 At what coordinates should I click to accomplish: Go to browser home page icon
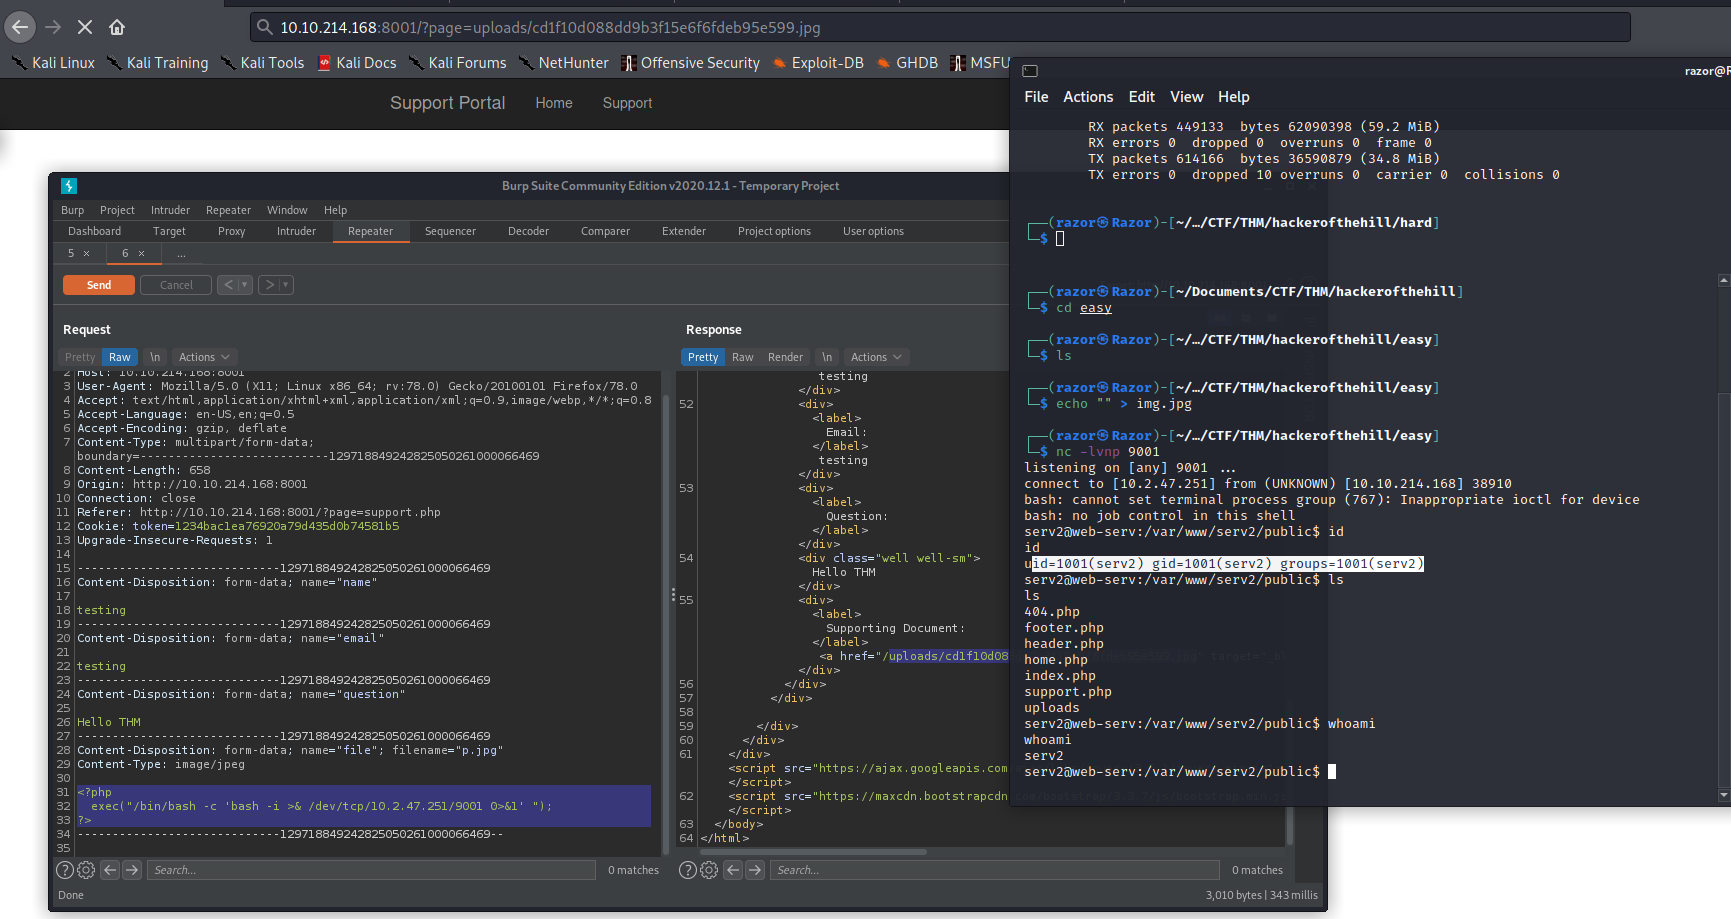pyautogui.click(x=117, y=27)
